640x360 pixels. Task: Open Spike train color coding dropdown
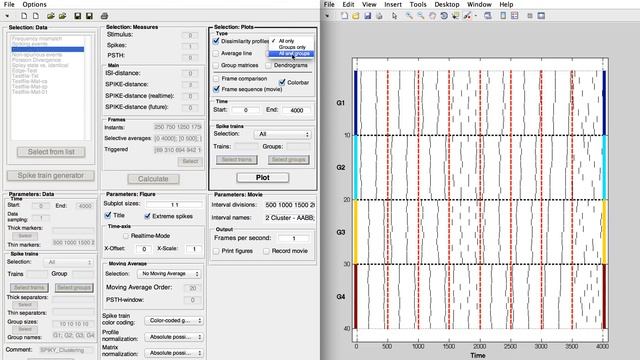click(x=174, y=321)
